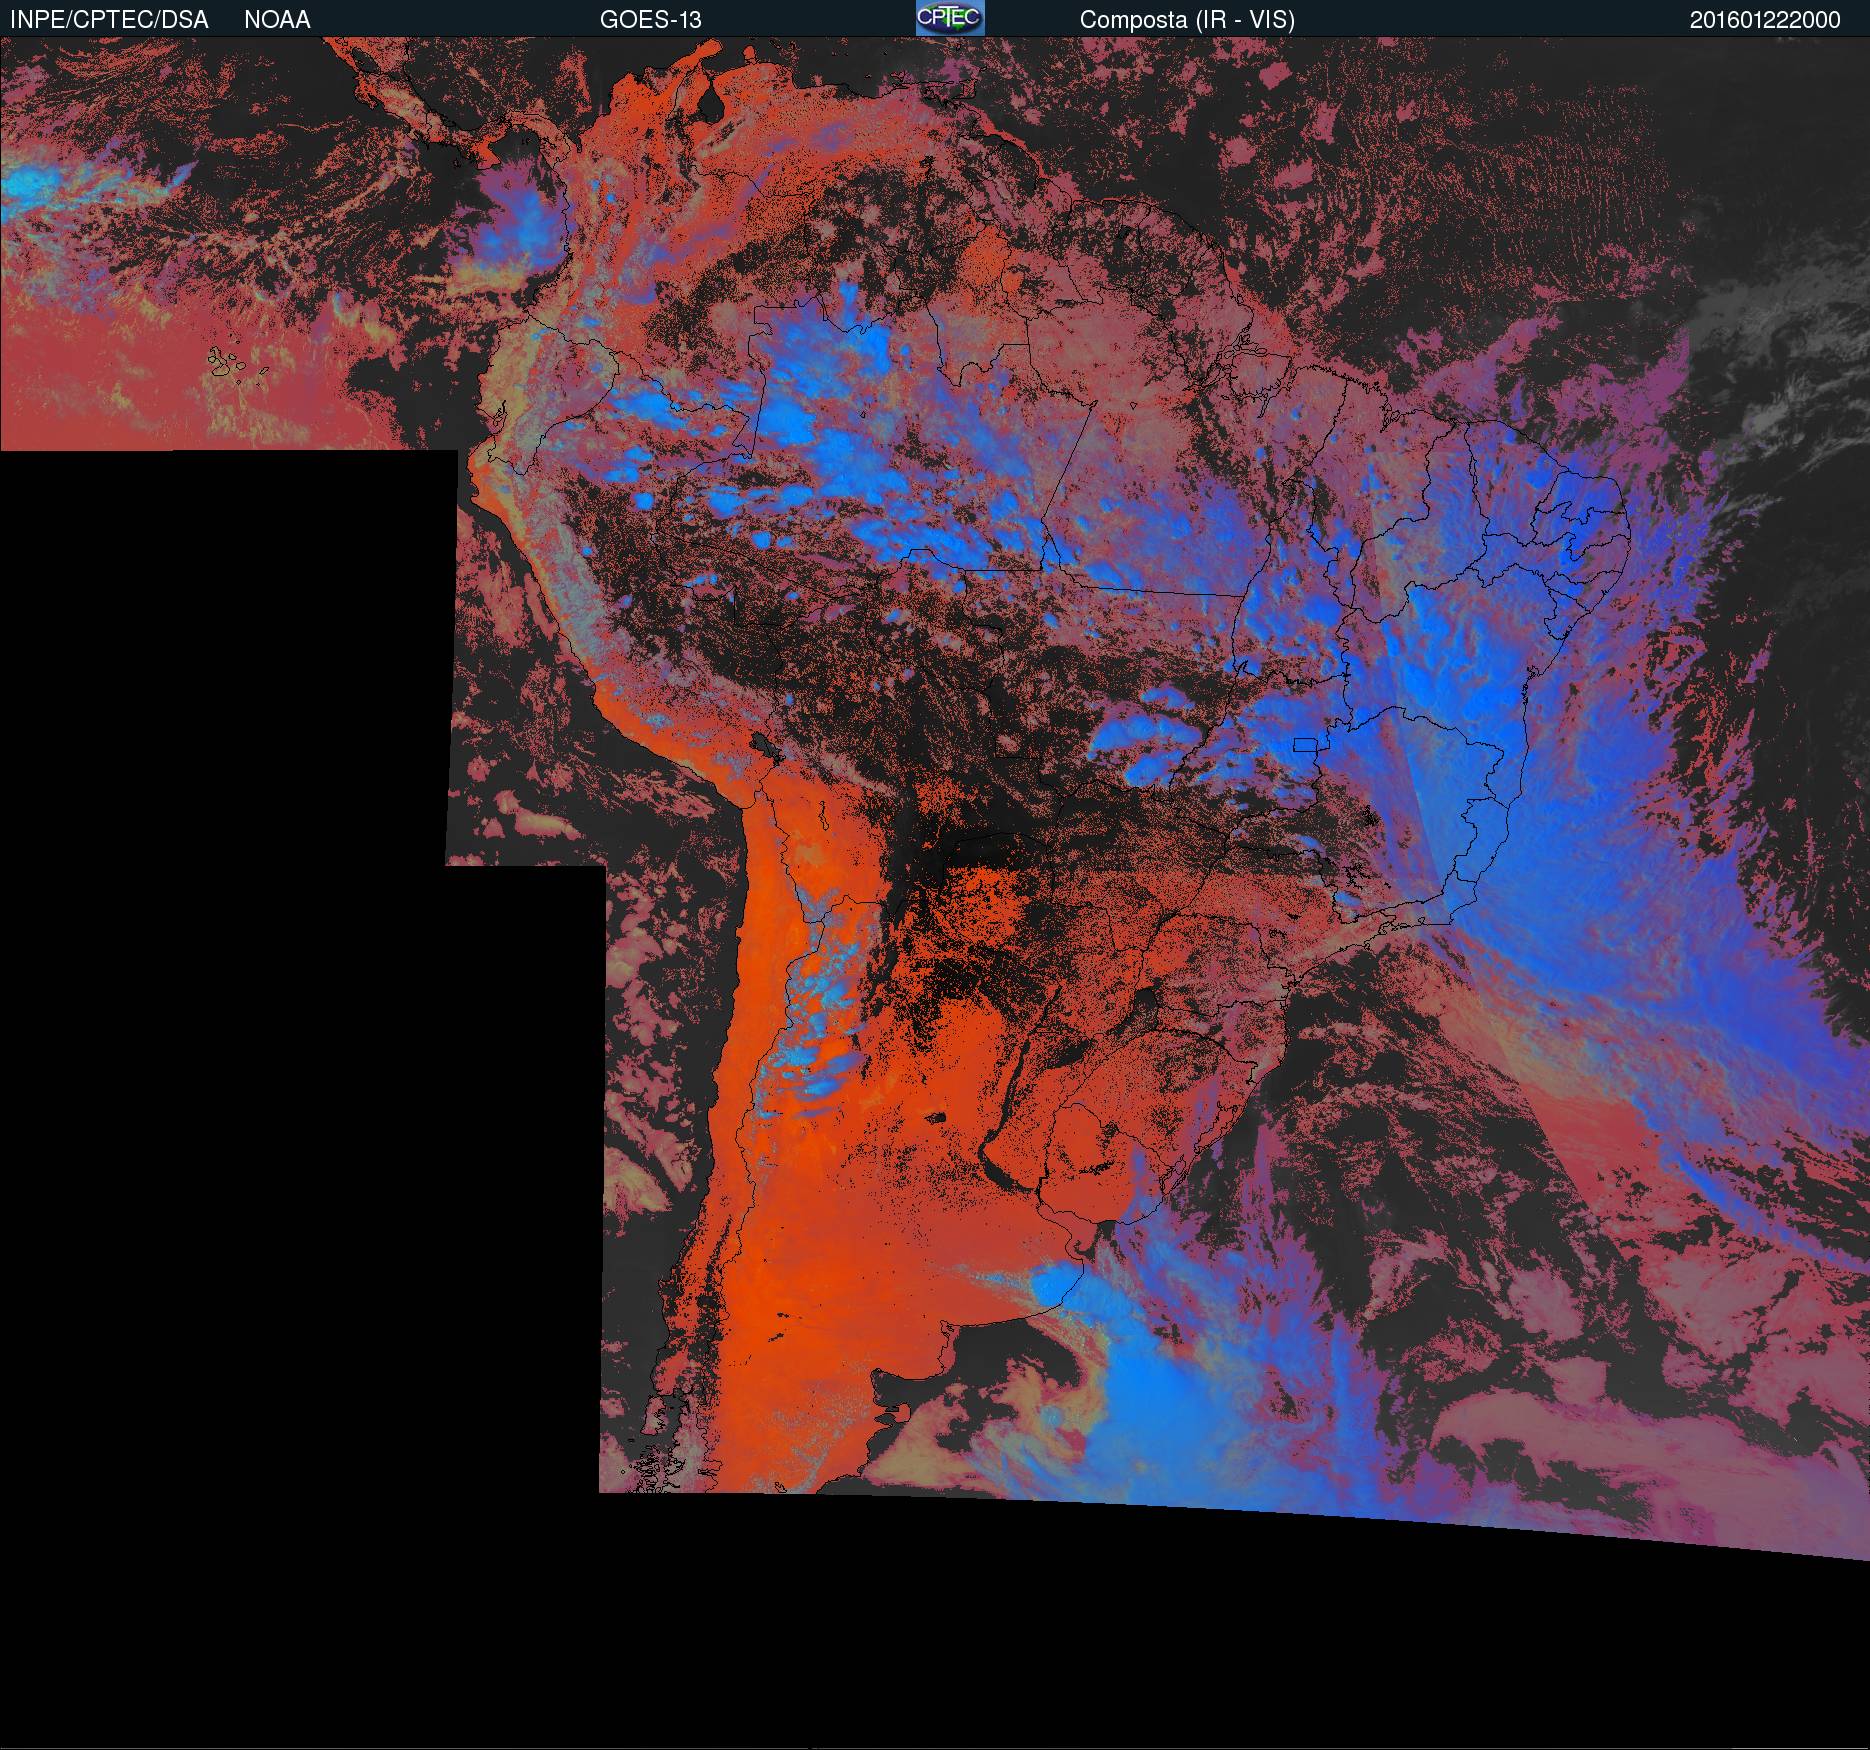
Task: Click the Galápagos Islands outline in Pacific
Action: [235, 364]
